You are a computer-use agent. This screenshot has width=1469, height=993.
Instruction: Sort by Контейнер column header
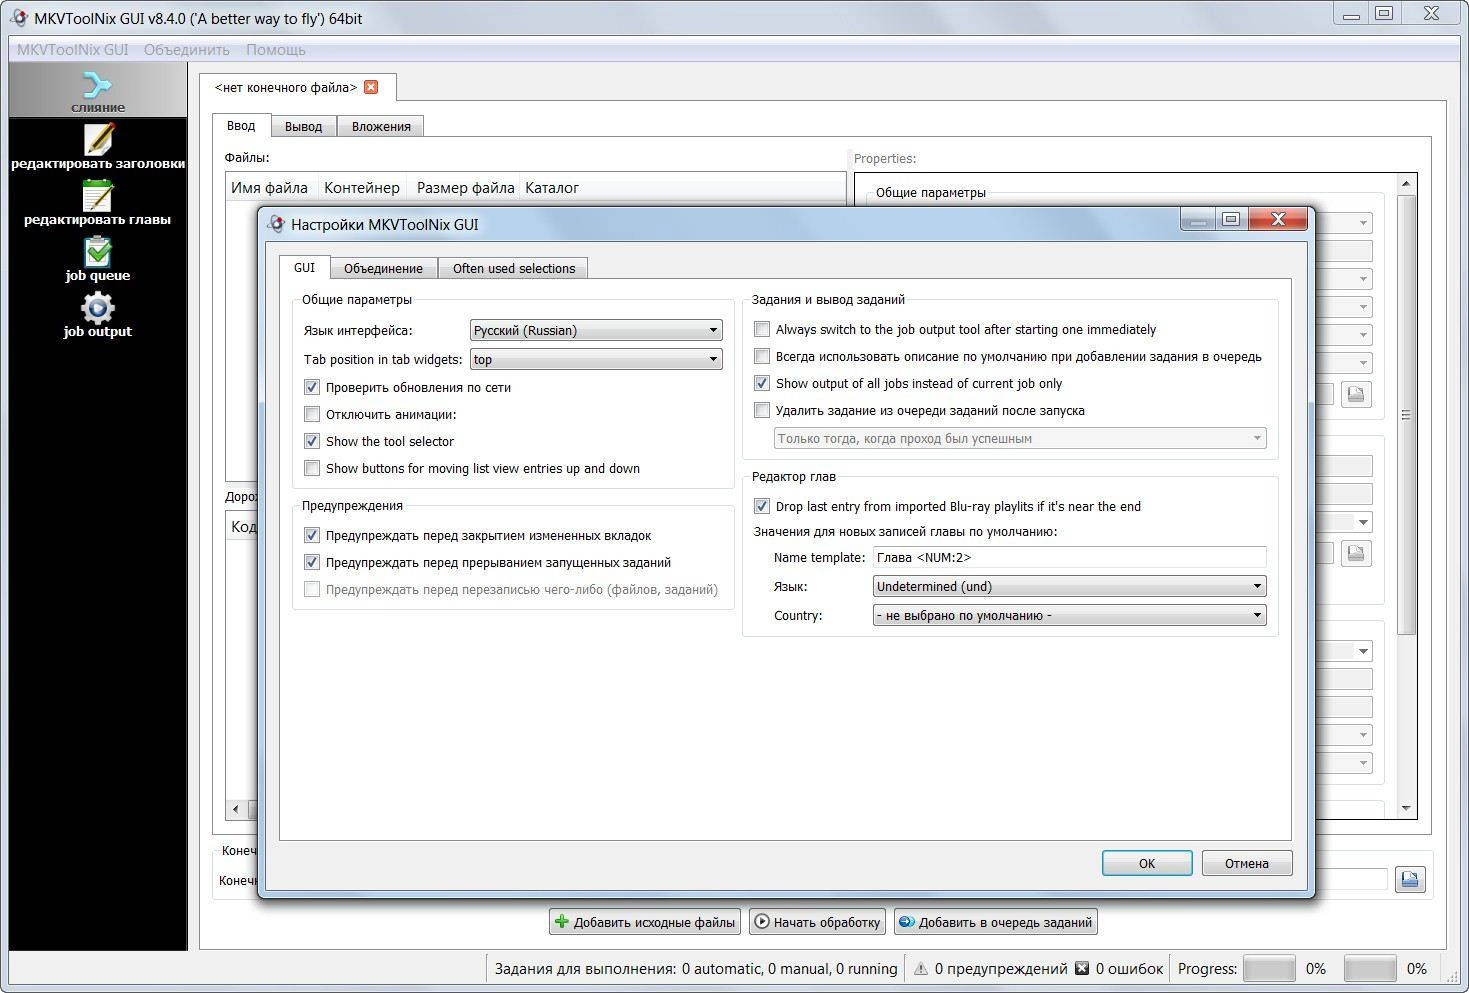tap(362, 187)
